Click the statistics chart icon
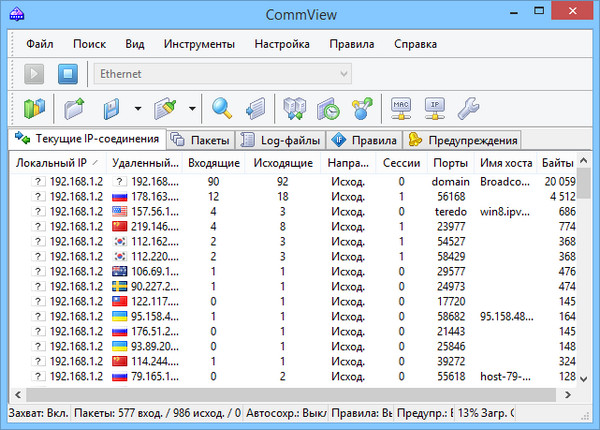 pyautogui.click(x=35, y=107)
